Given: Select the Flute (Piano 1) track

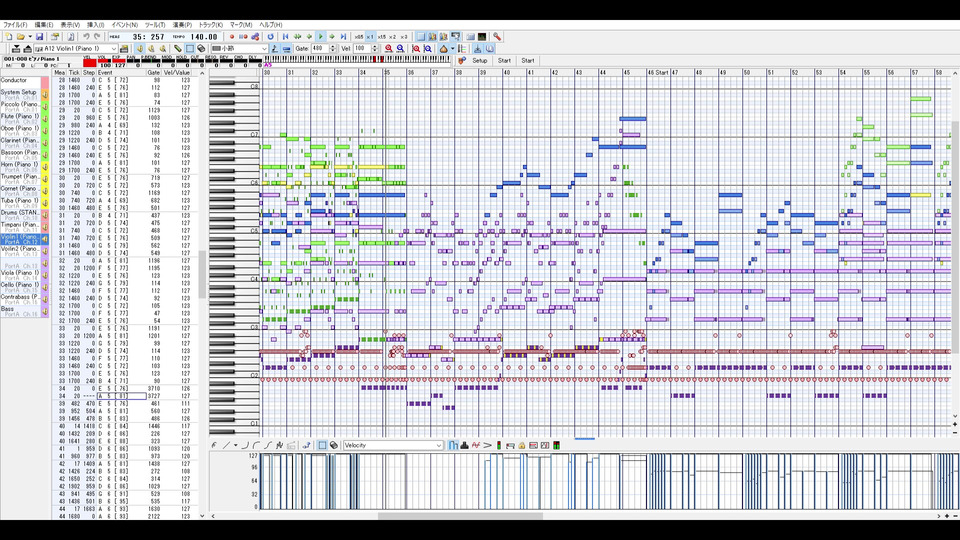Looking at the screenshot, I should pyautogui.click(x=20, y=118).
